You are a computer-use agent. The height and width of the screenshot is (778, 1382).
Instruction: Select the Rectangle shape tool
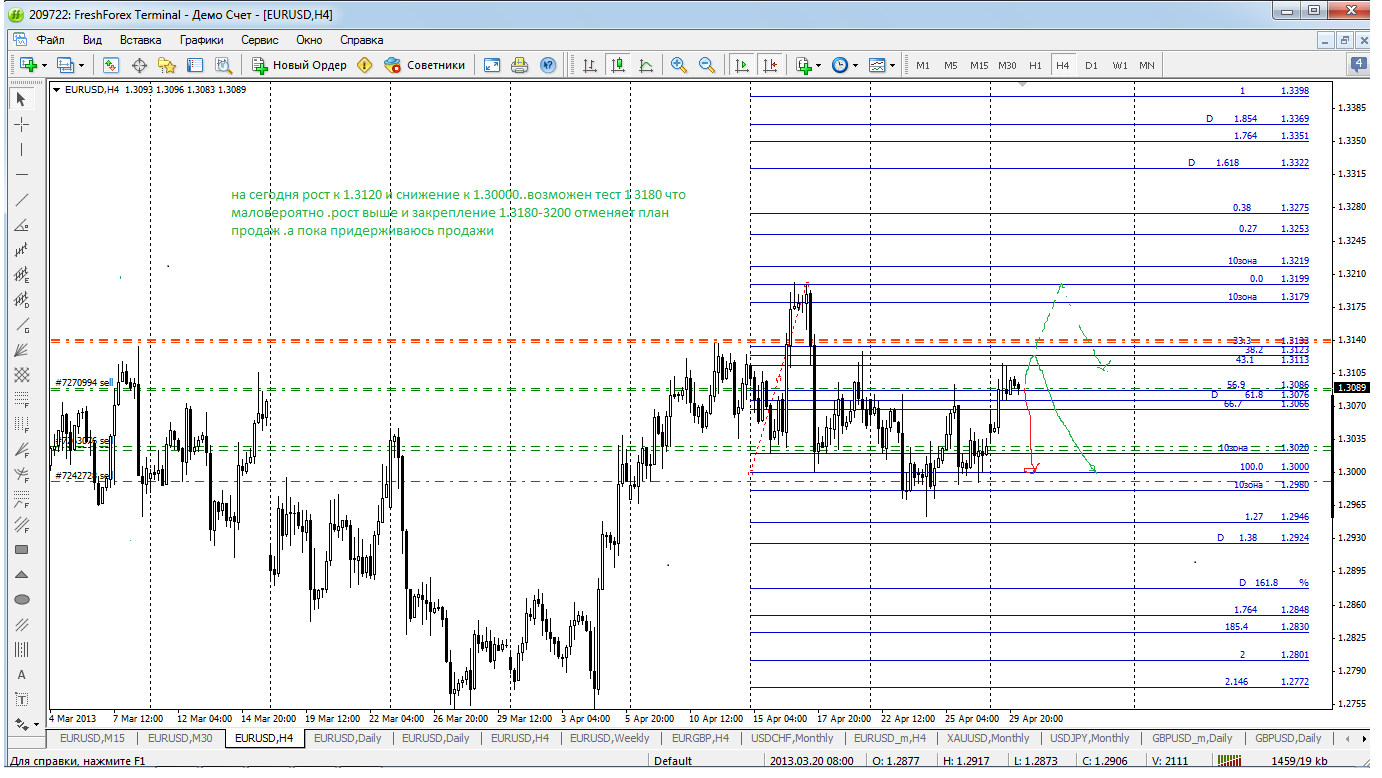[22, 549]
